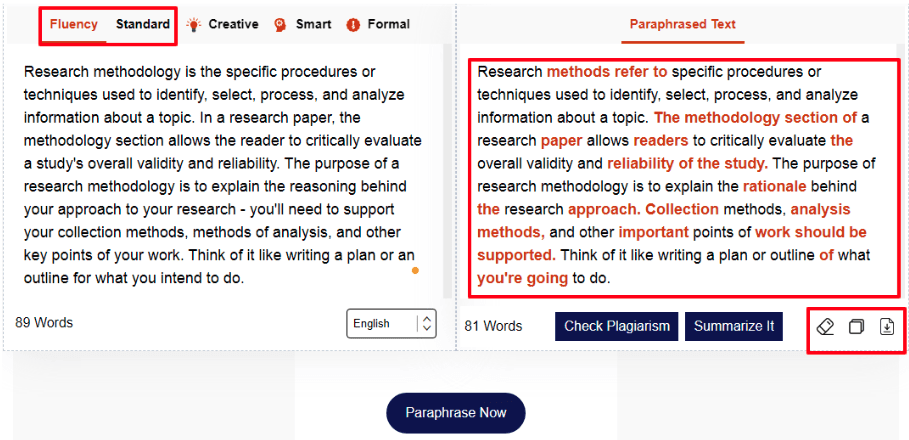The width and height of the screenshot is (909, 440).
Task: Click inside the original text input area
Action: click(222, 175)
